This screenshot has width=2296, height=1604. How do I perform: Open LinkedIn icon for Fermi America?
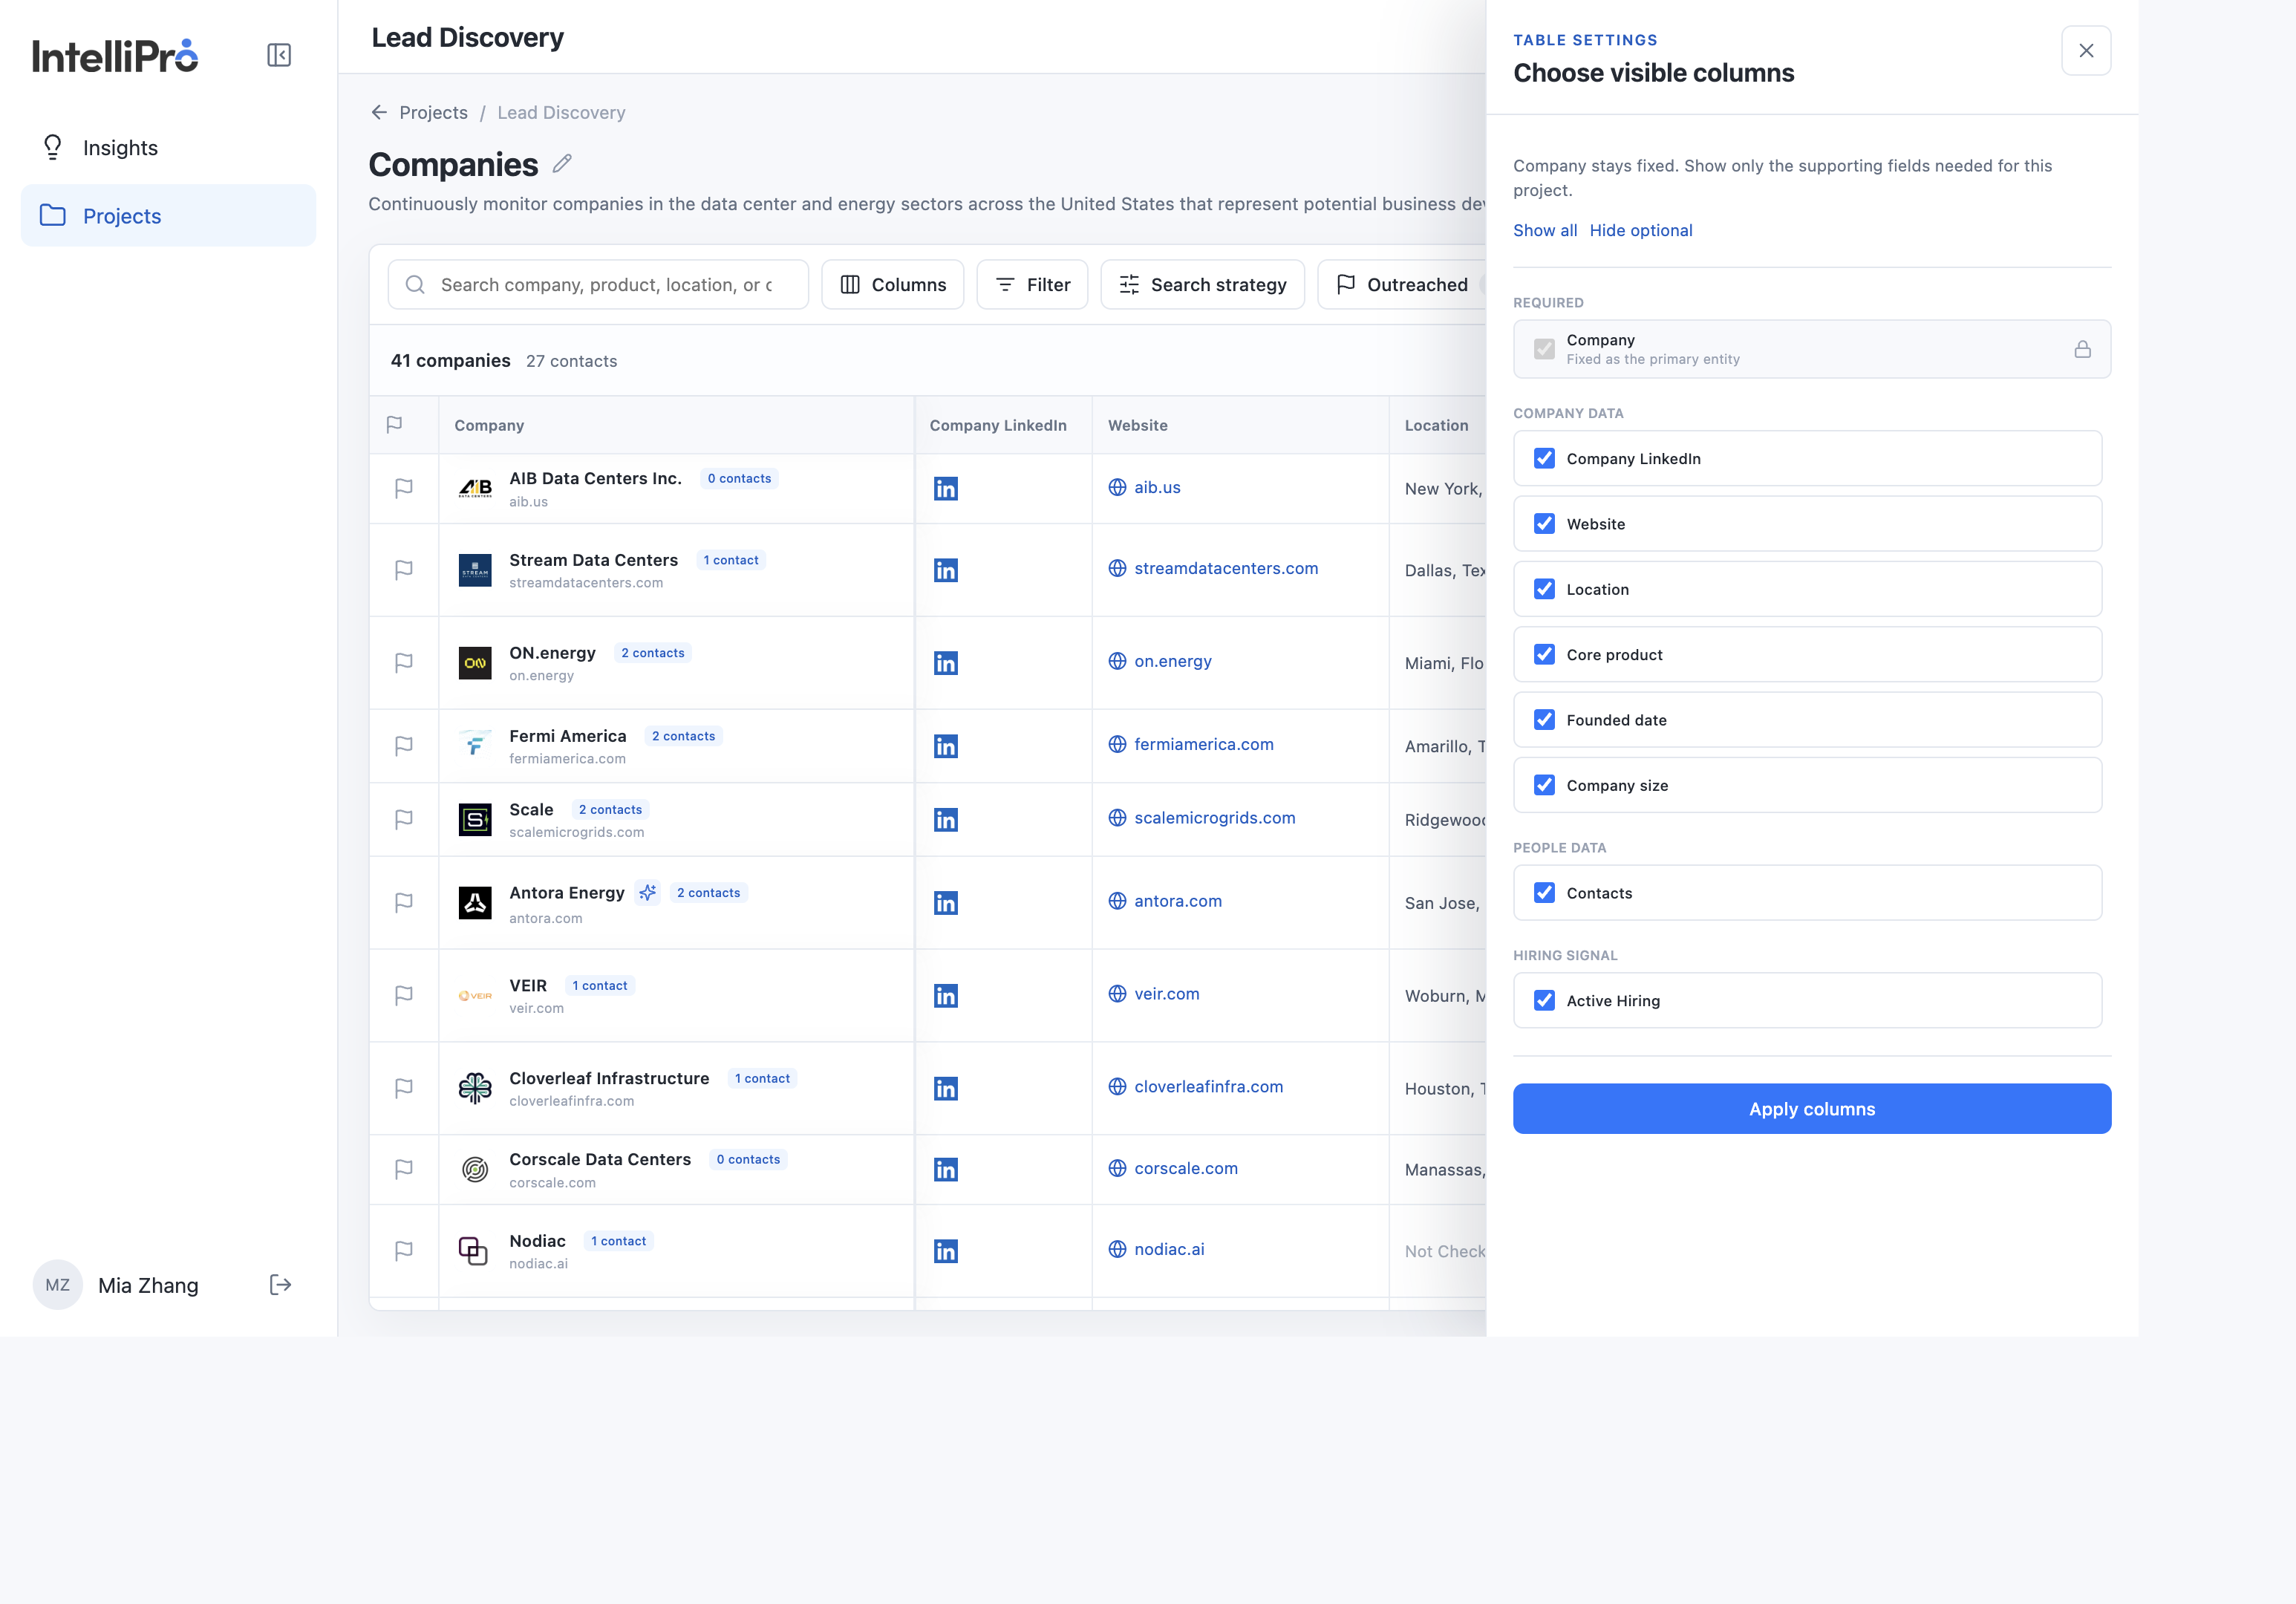946,746
